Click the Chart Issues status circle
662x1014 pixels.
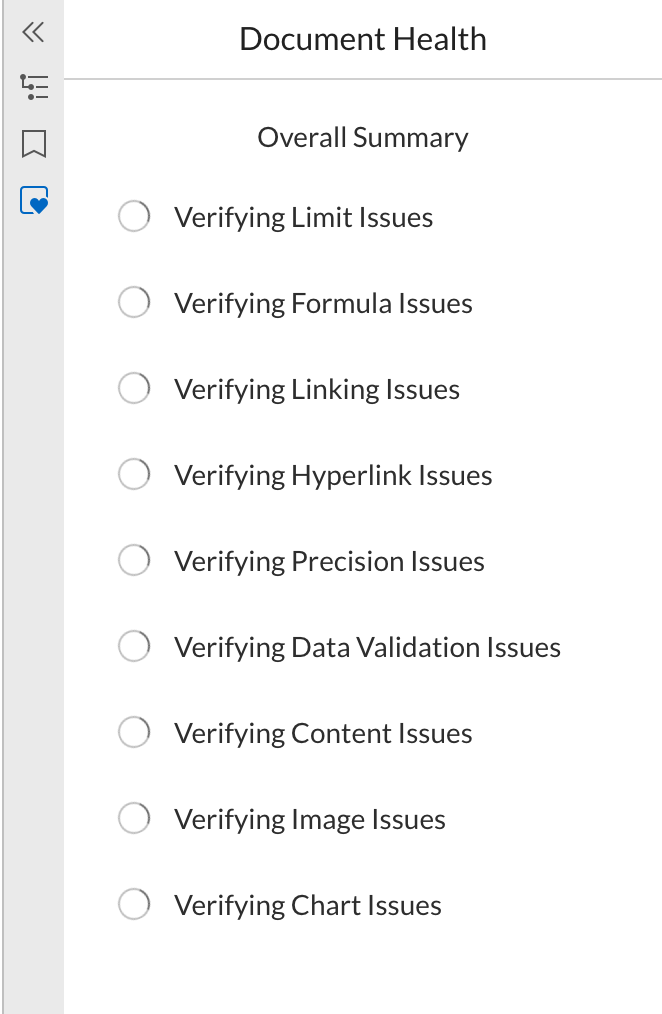click(x=134, y=904)
